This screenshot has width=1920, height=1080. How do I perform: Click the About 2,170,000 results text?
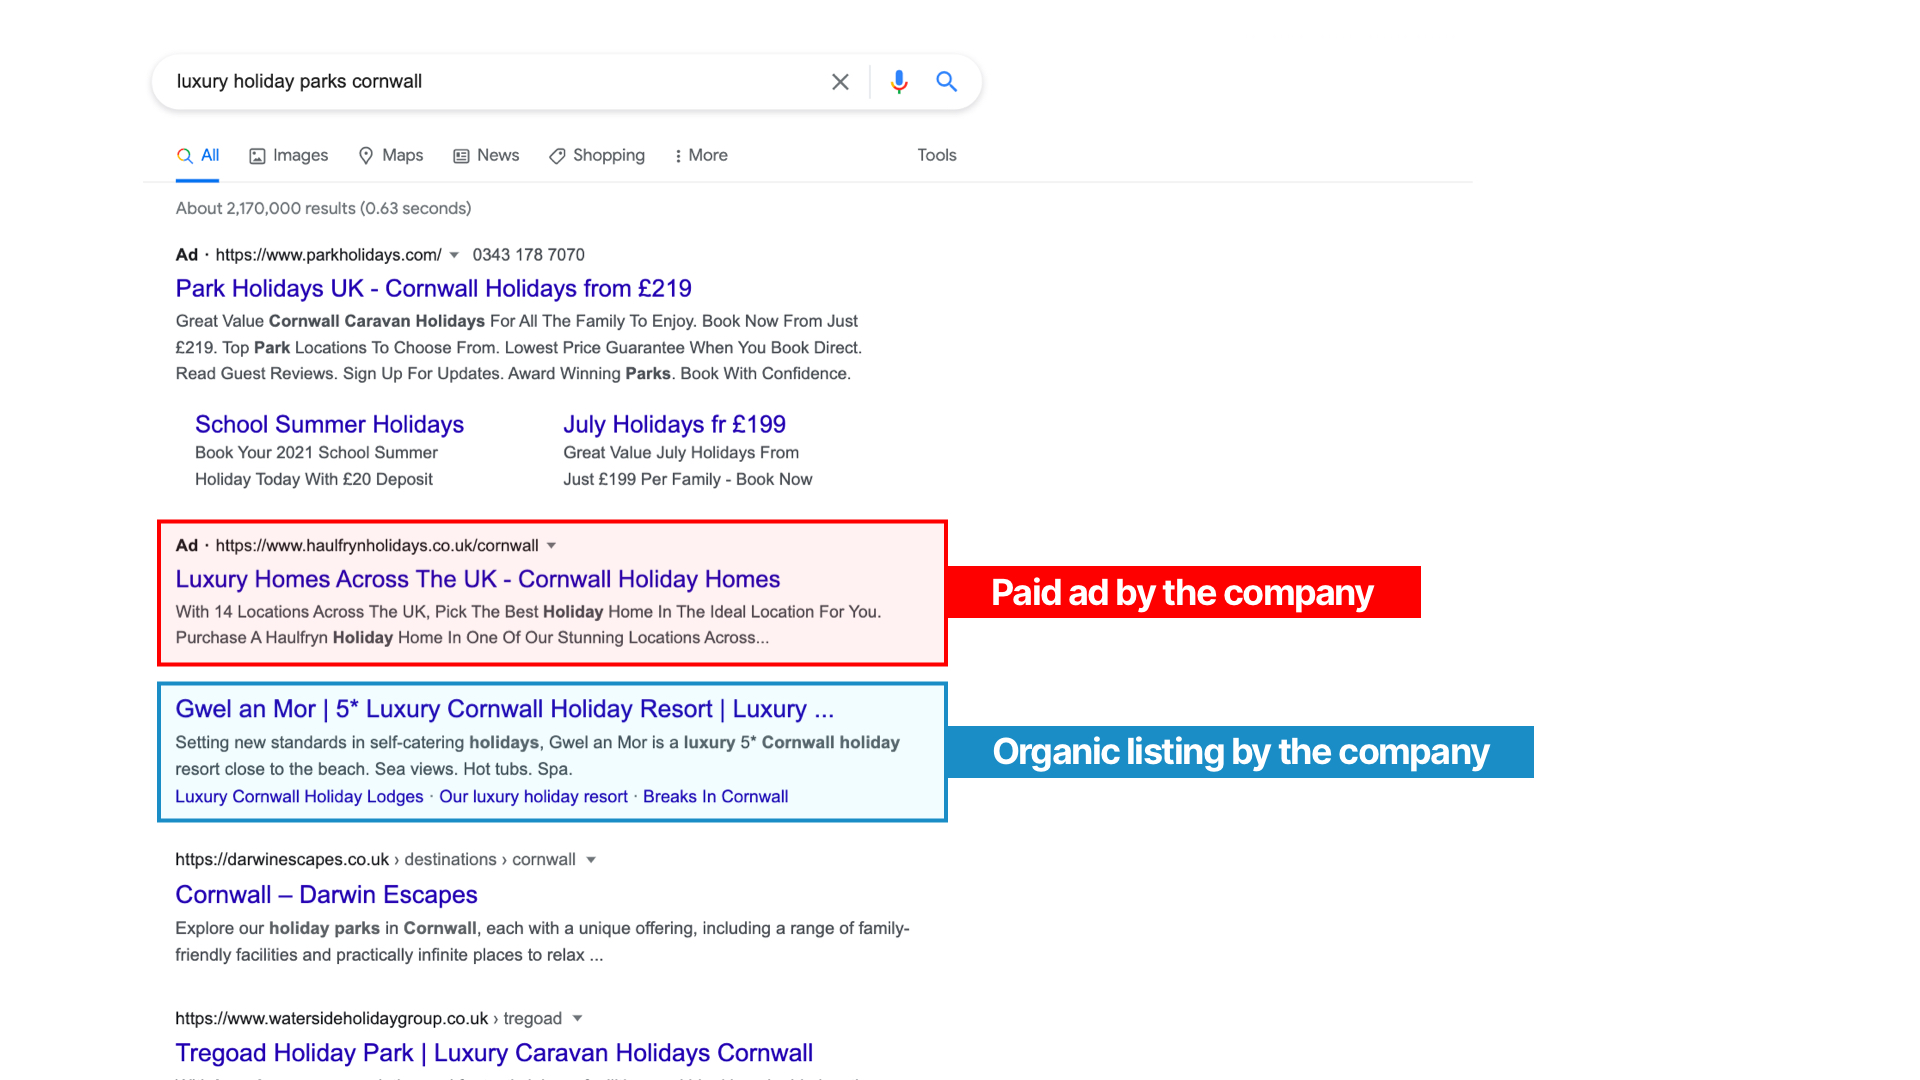coord(323,209)
